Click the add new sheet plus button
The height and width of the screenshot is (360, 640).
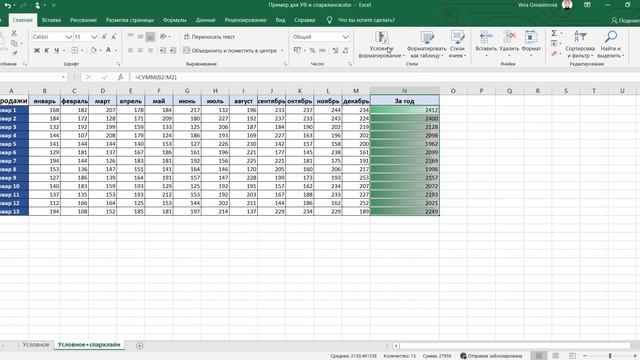click(140, 346)
